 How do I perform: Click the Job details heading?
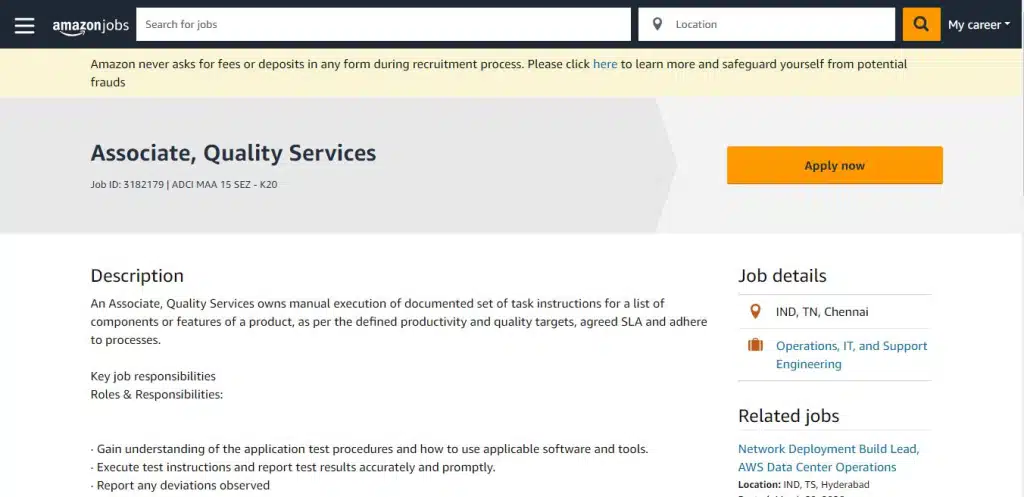tap(782, 276)
